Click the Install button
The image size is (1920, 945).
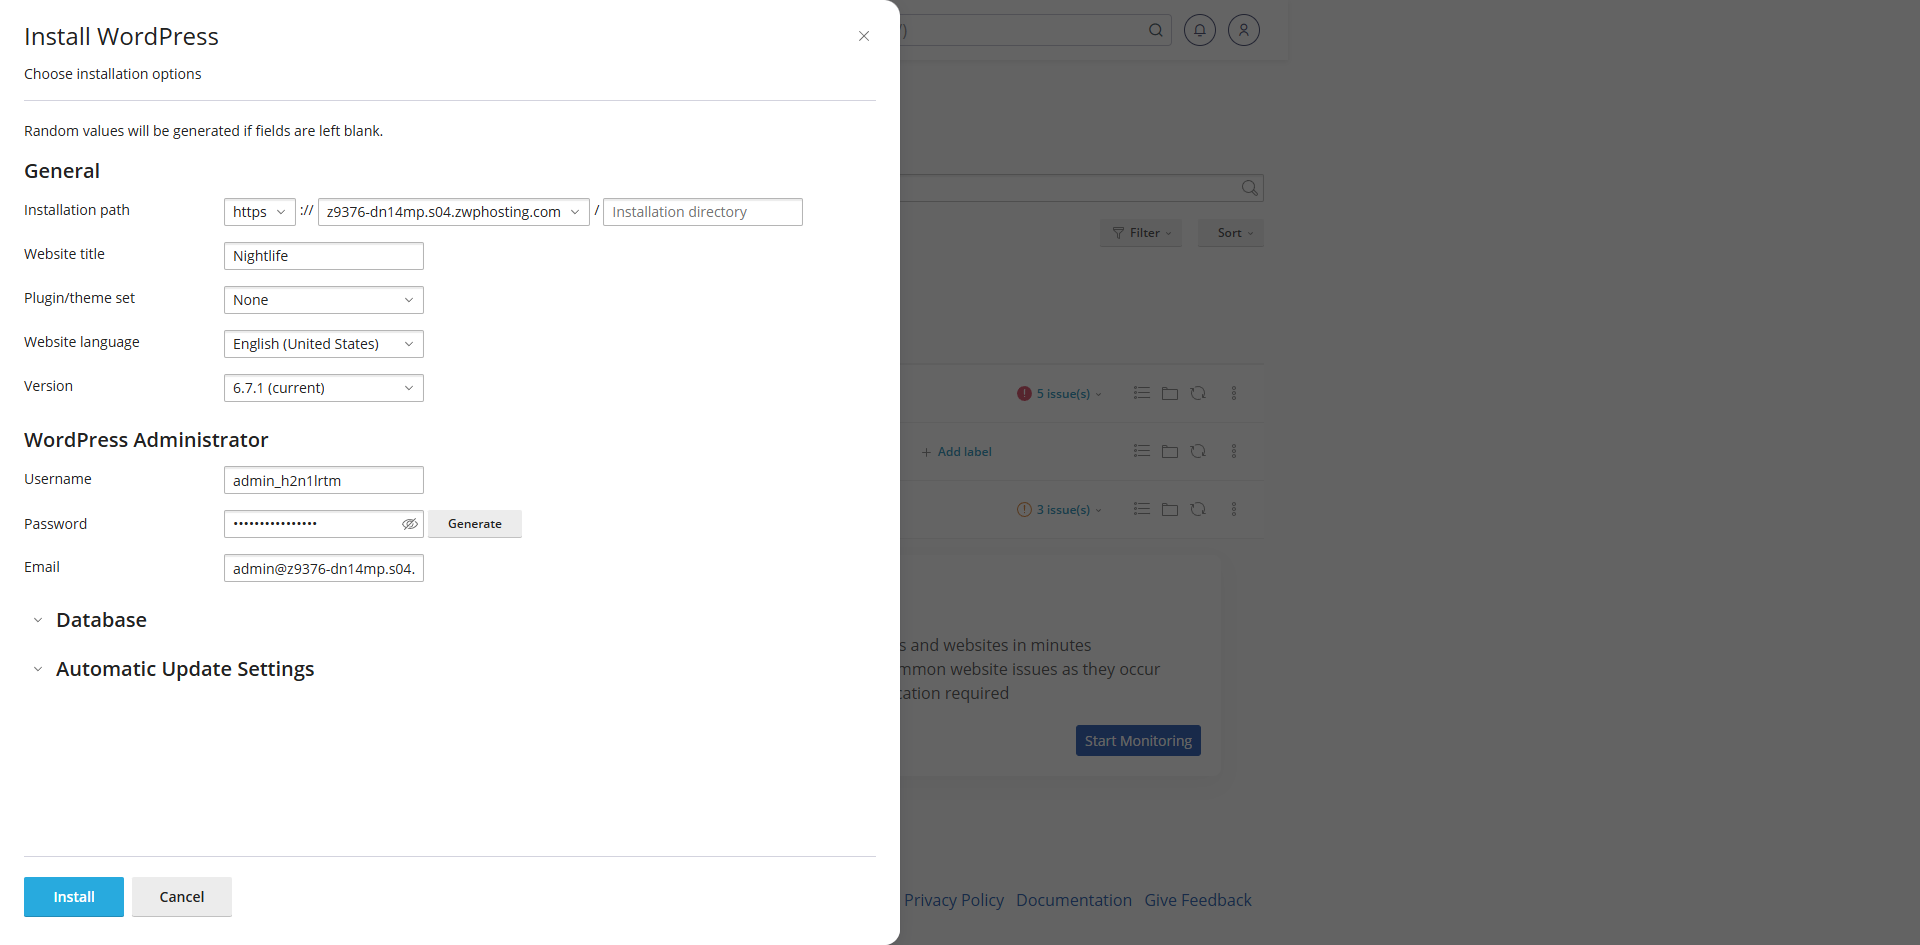pos(74,897)
